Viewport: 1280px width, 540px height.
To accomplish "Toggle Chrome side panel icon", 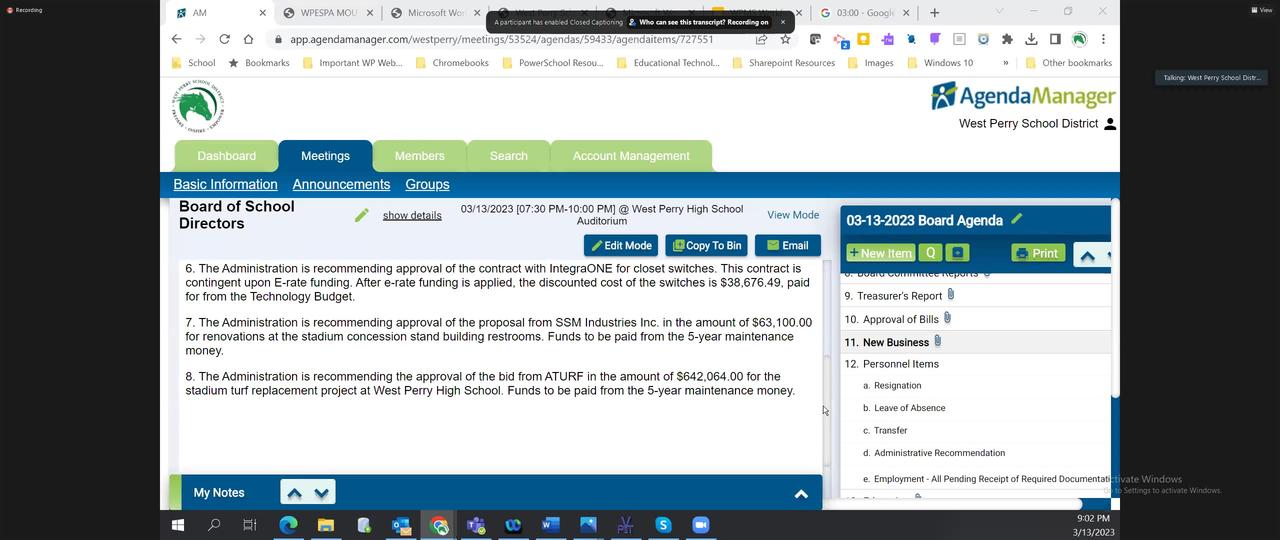I will pyautogui.click(x=1055, y=39).
